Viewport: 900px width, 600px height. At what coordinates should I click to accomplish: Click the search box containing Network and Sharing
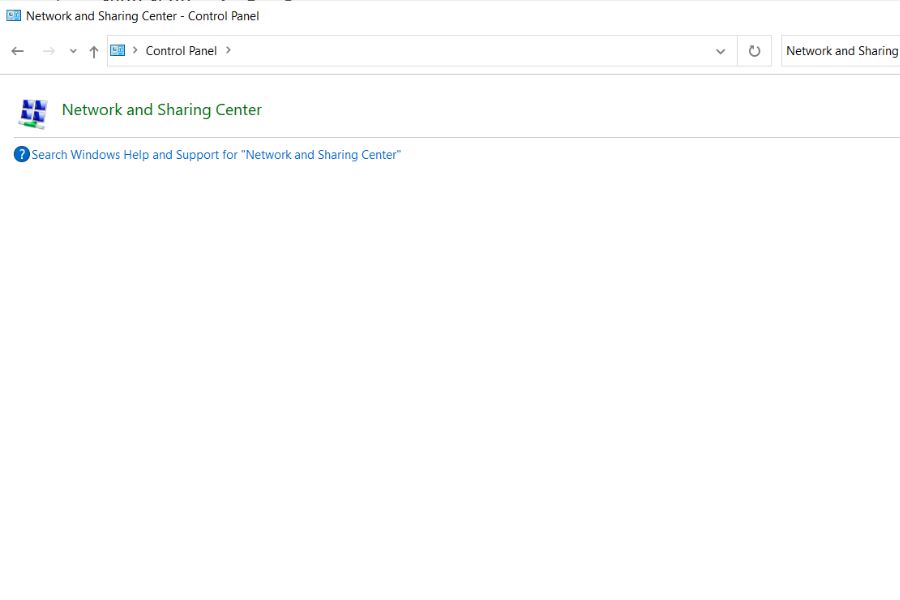coord(840,51)
